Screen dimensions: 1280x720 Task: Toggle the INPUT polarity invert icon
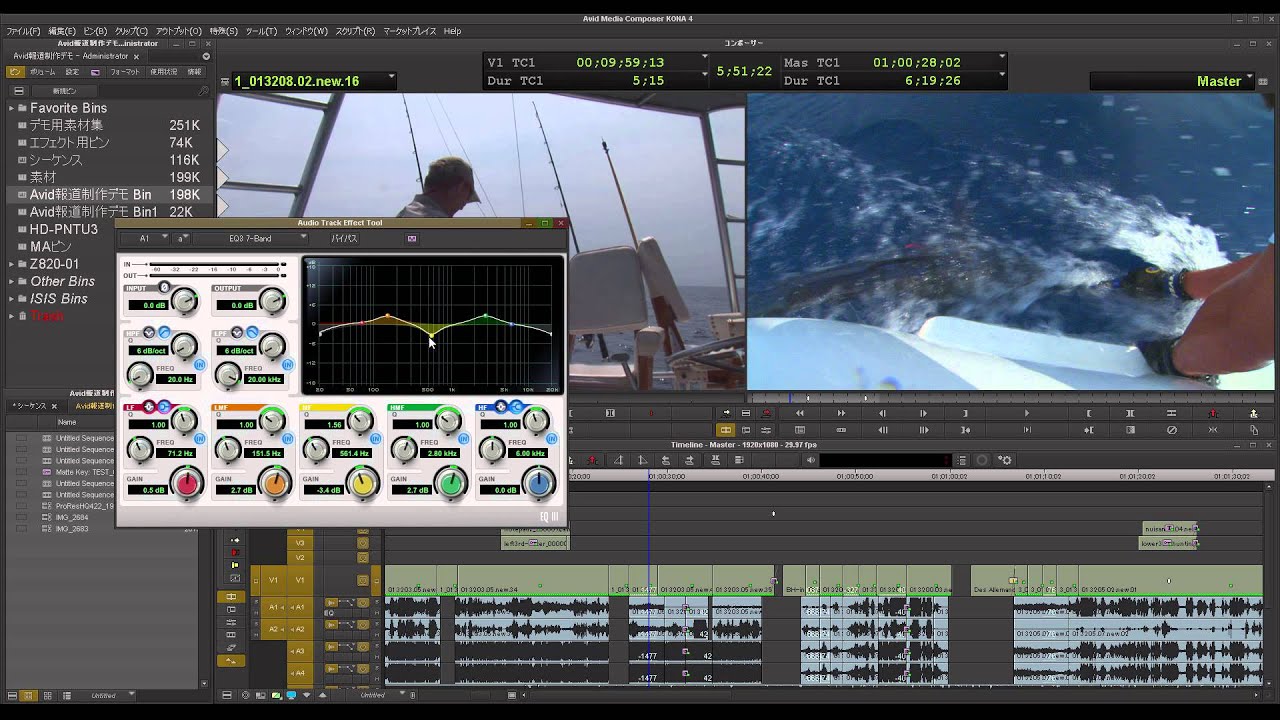[165, 287]
